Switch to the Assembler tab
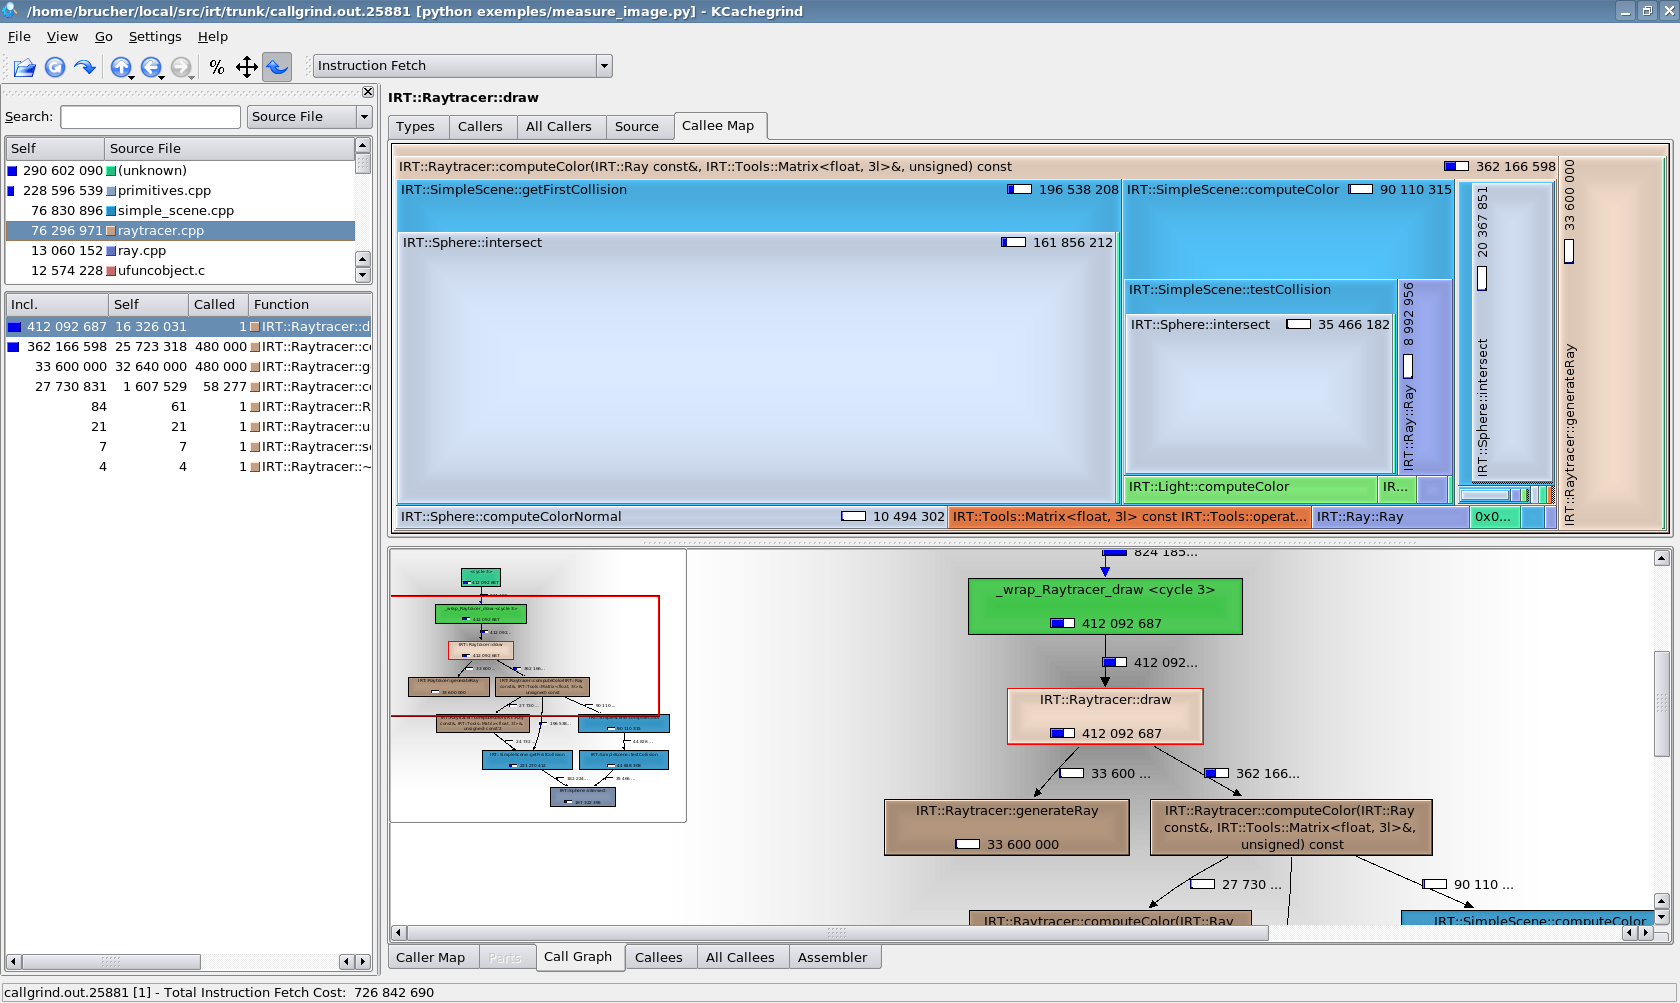1680x1003 pixels. [832, 958]
